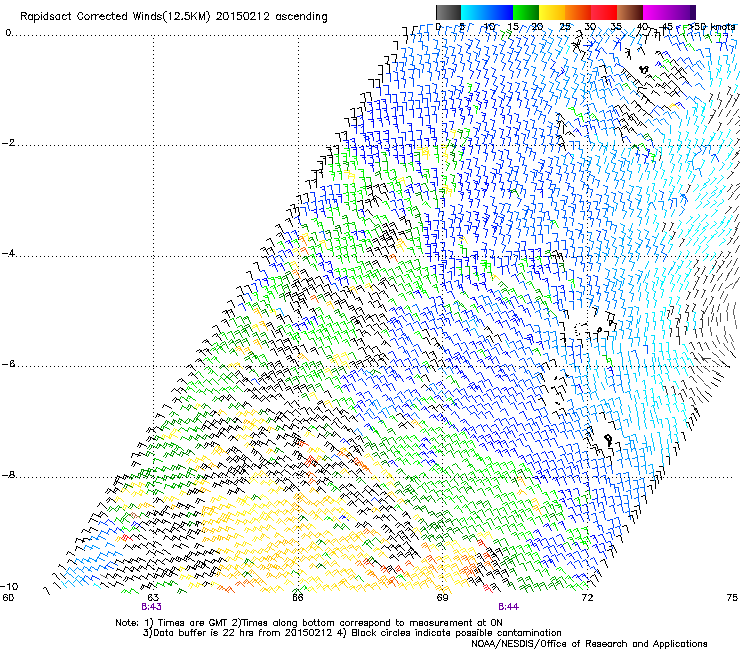740x650 pixels.
Task: Click the '-4' latitude axis label
Action: (9, 253)
